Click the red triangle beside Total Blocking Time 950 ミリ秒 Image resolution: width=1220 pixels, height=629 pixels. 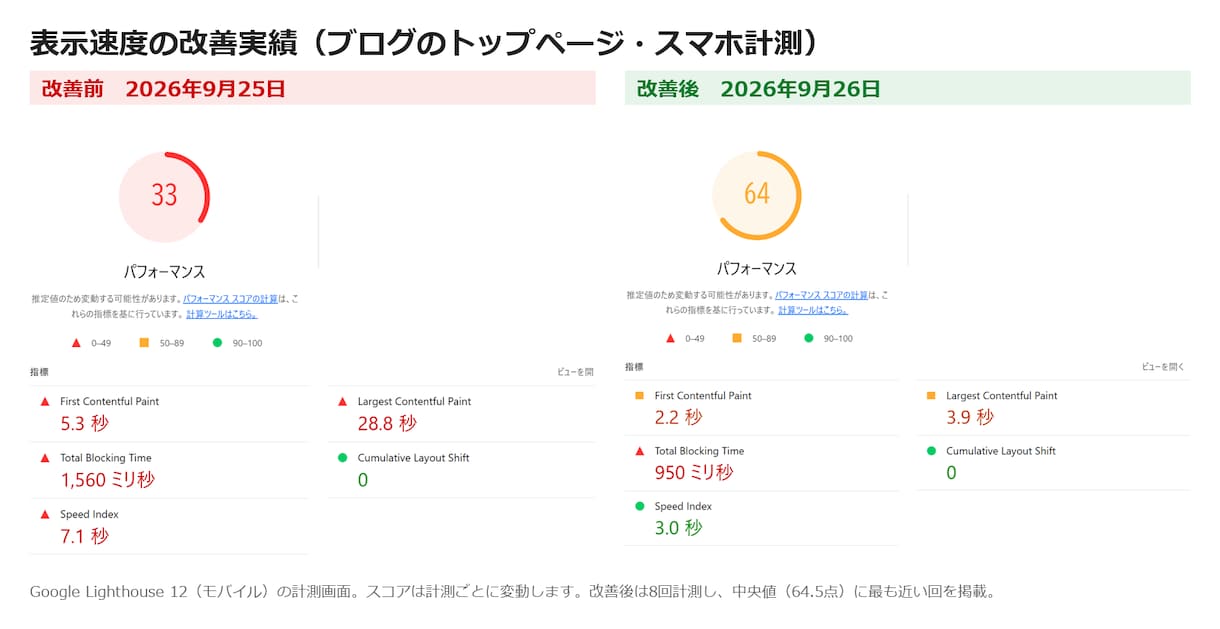tap(640, 451)
